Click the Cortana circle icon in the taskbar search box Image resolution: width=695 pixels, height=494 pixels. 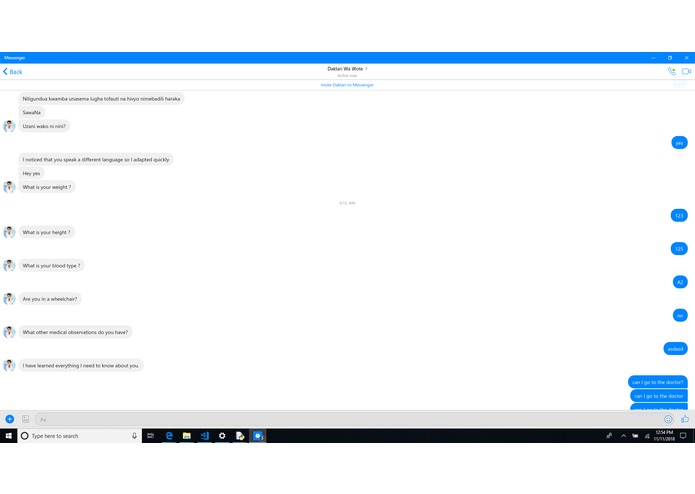[x=25, y=436]
